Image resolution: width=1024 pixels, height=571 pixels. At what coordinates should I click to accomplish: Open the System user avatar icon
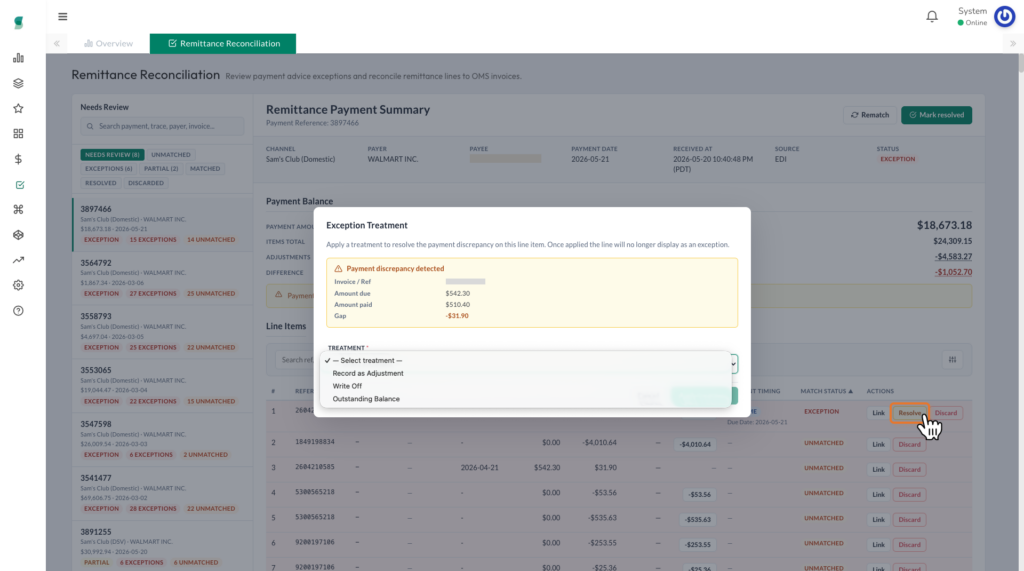coord(1004,16)
